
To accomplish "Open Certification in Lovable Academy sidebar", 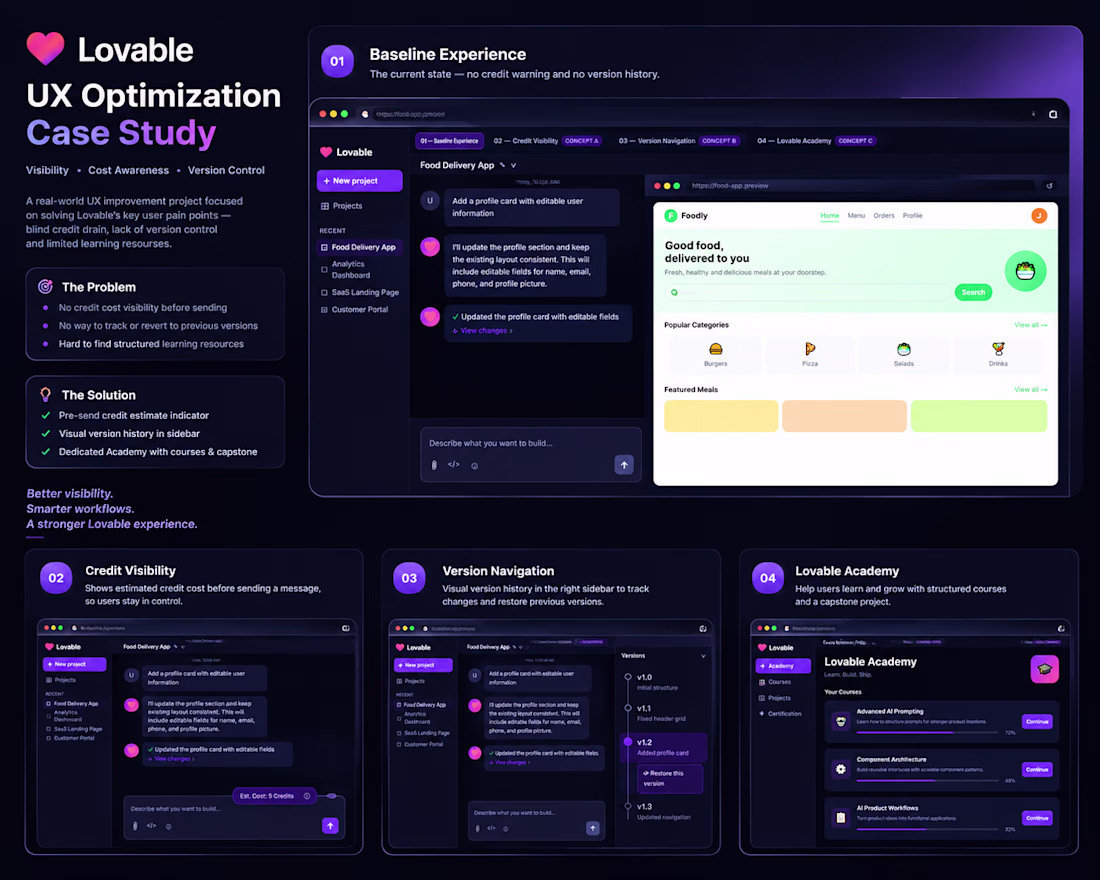I will 779,714.
